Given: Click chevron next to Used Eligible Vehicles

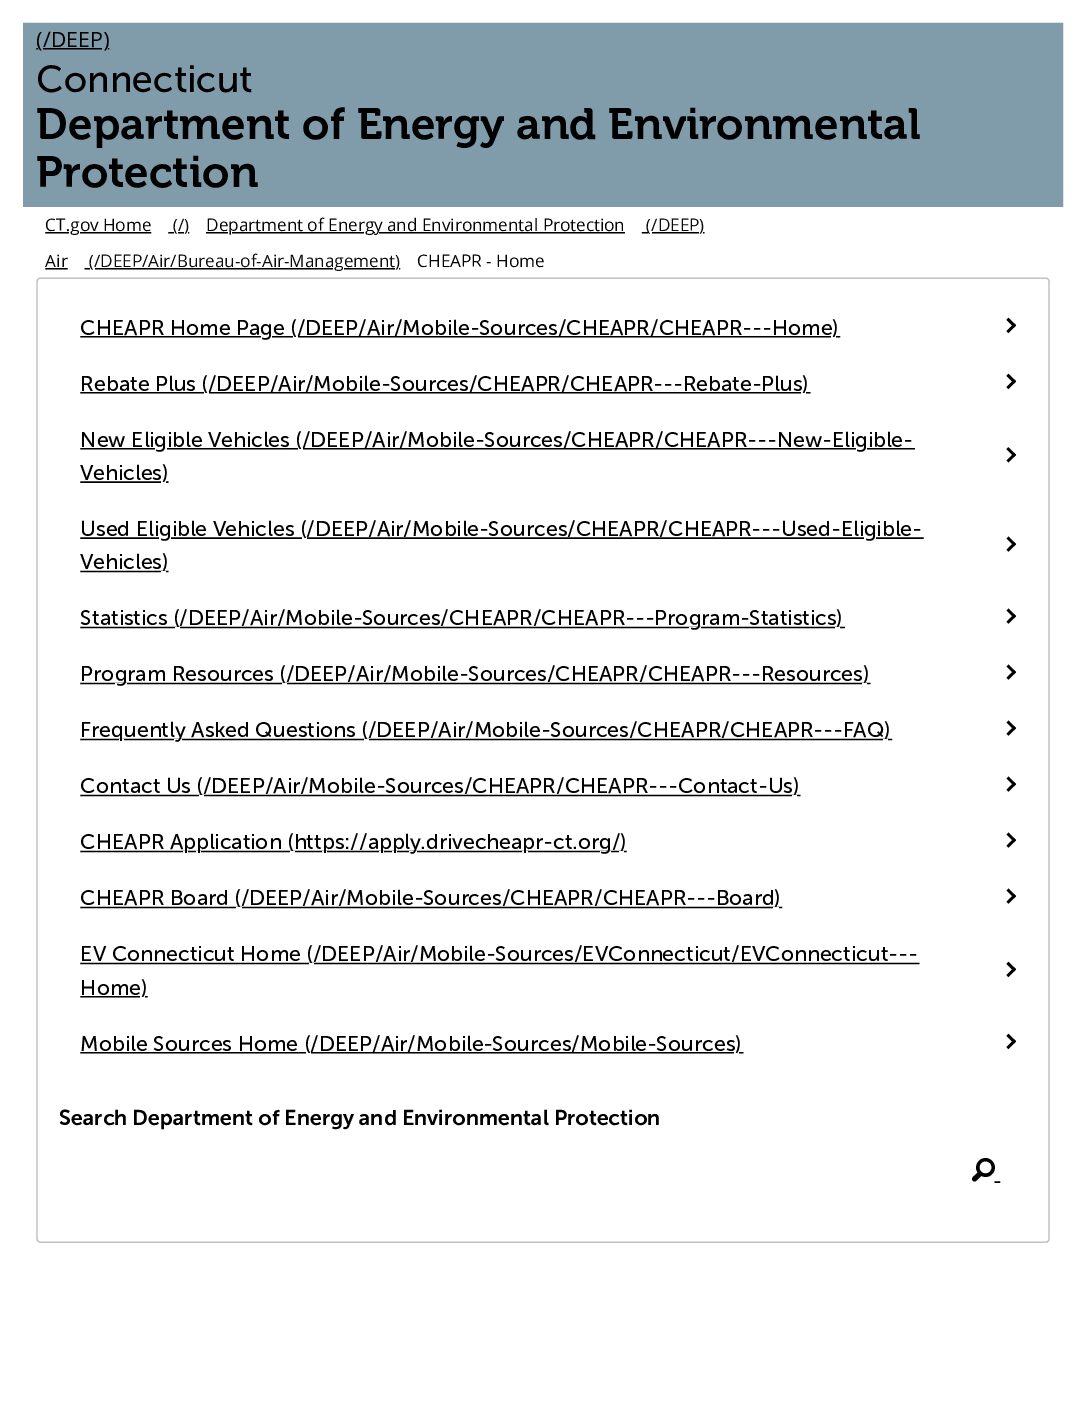Looking at the screenshot, I should tap(1011, 544).
